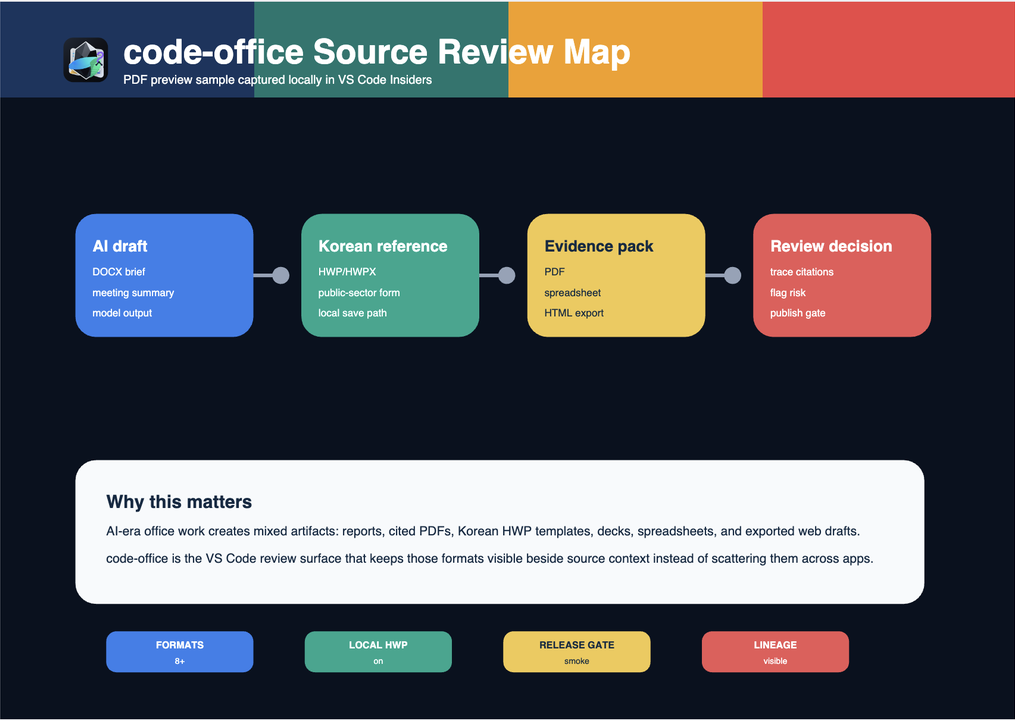This screenshot has height=720, width=1015.
Task: Select the Evidence pack card
Action: (616, 275)
